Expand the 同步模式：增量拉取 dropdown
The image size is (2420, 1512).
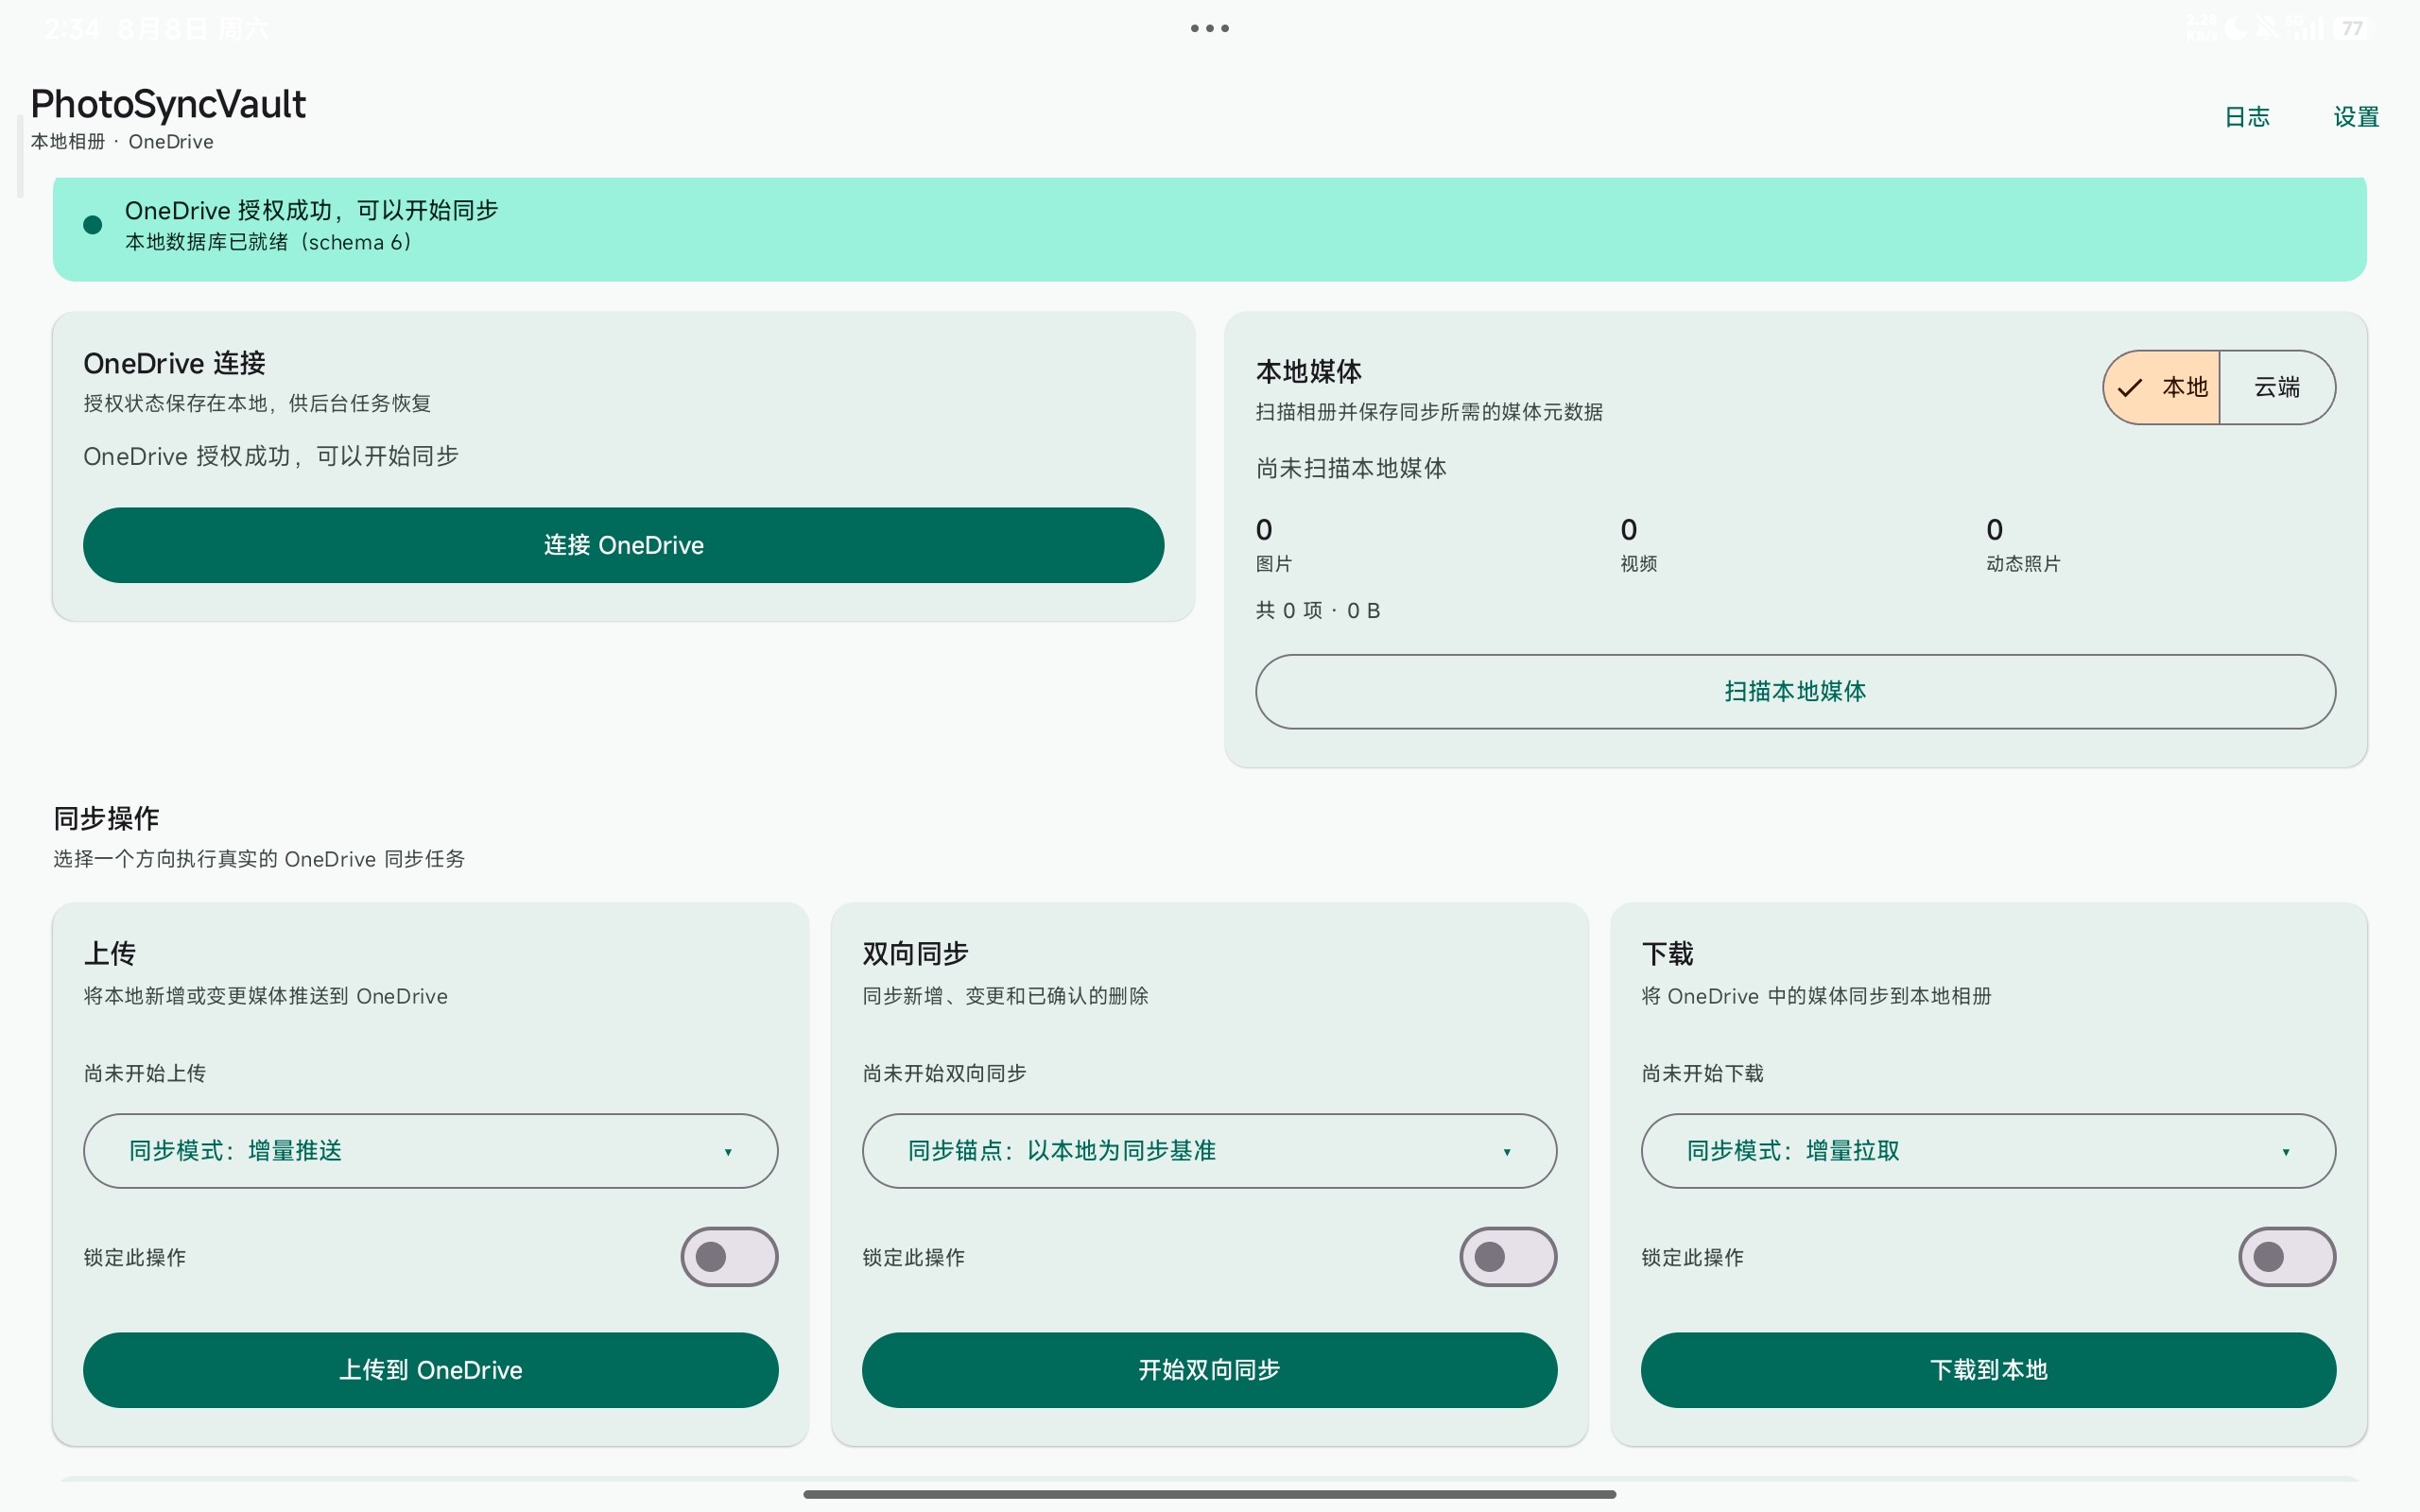1988,1151
